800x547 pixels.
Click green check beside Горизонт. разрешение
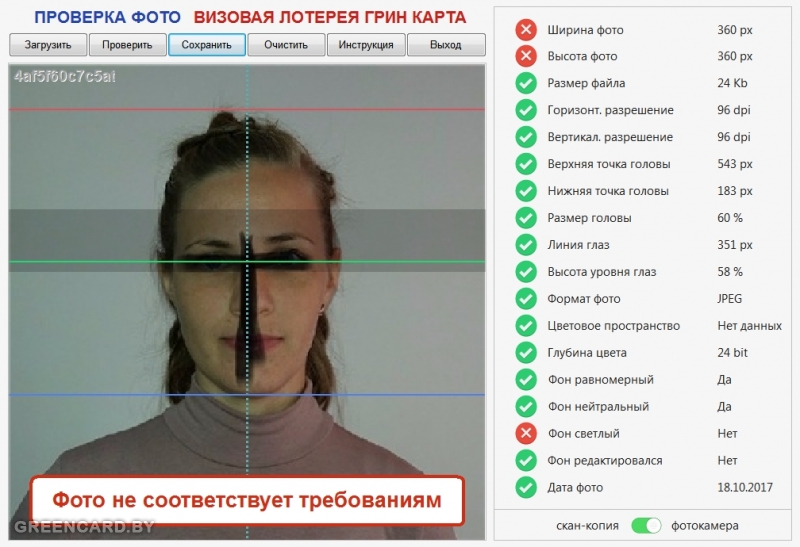526,110
